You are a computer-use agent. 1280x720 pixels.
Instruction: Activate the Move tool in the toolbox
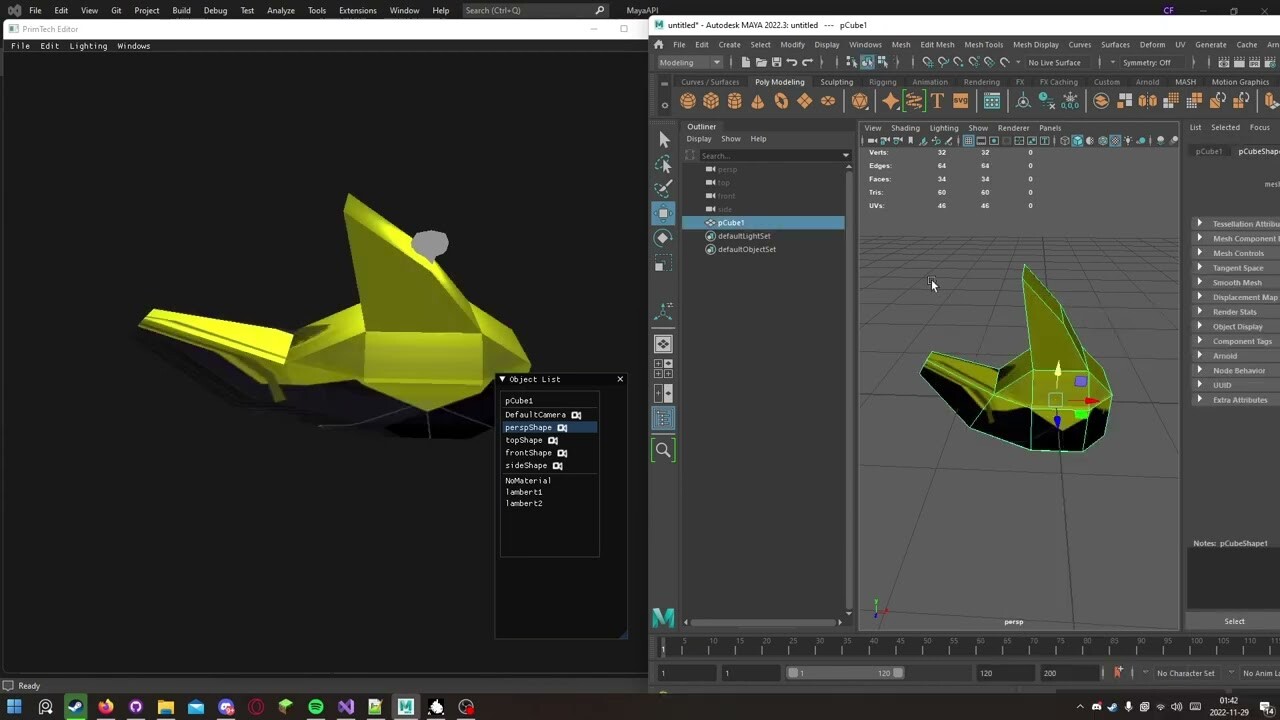click(x=663, y=213)
